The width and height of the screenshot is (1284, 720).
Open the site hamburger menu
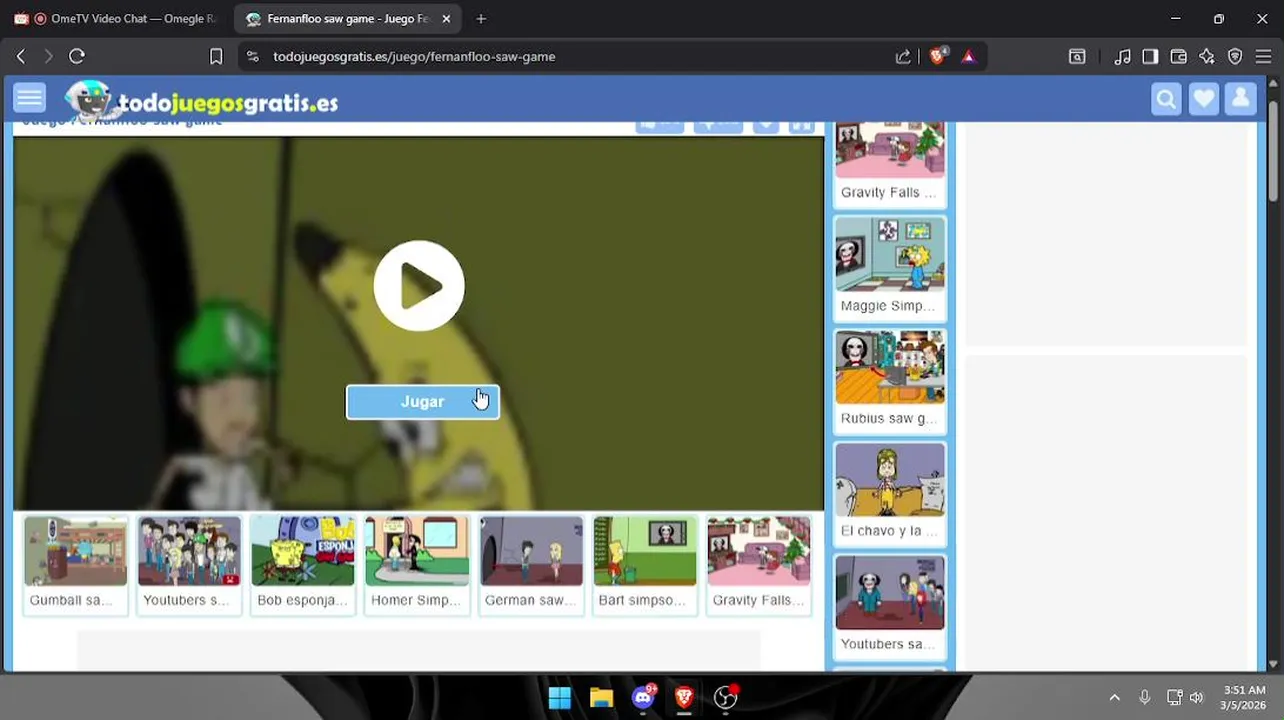coord(29,98)
